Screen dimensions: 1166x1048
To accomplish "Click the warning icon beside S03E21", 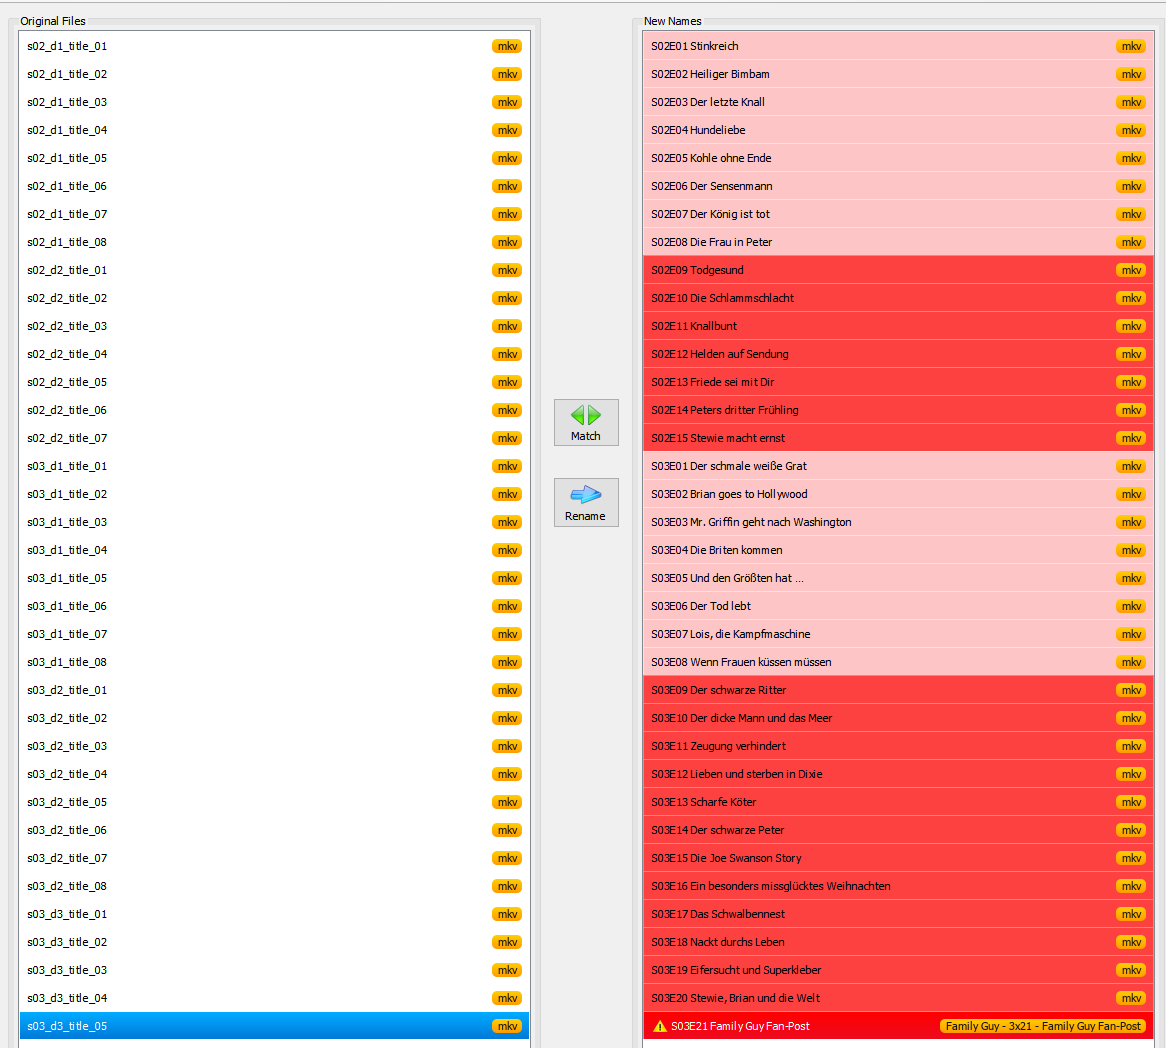I will [x=659, y=1026].
